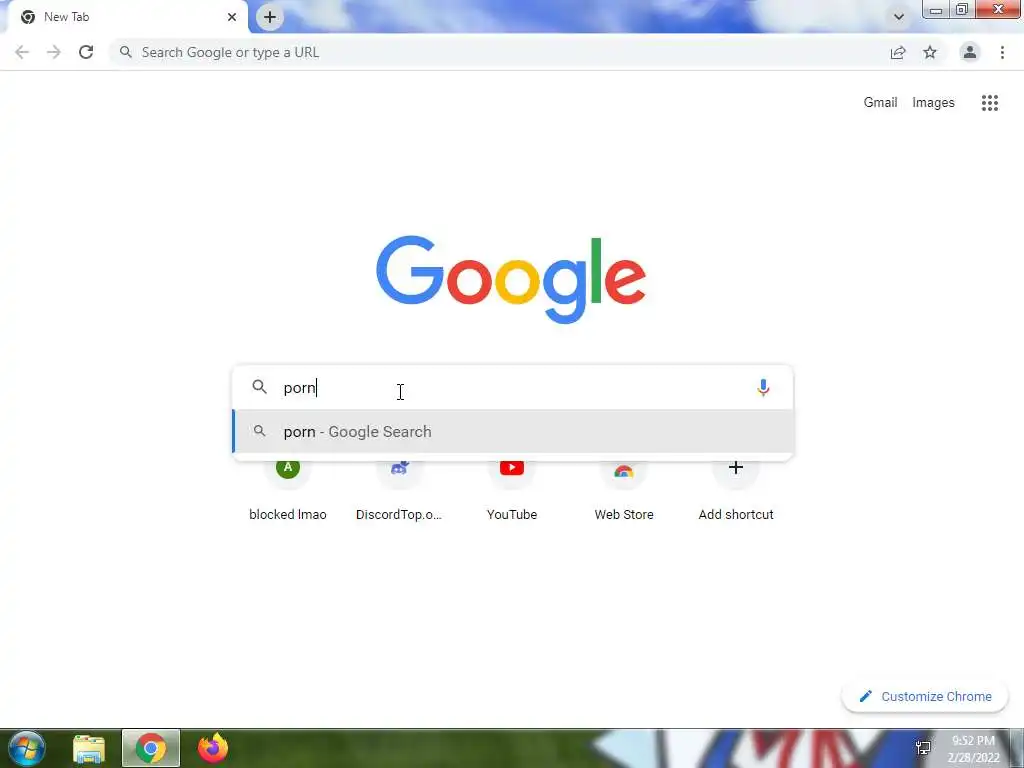Open a new tab with the plus button
This screenshot has width=1024, height=768.
[x=270, y=17]
